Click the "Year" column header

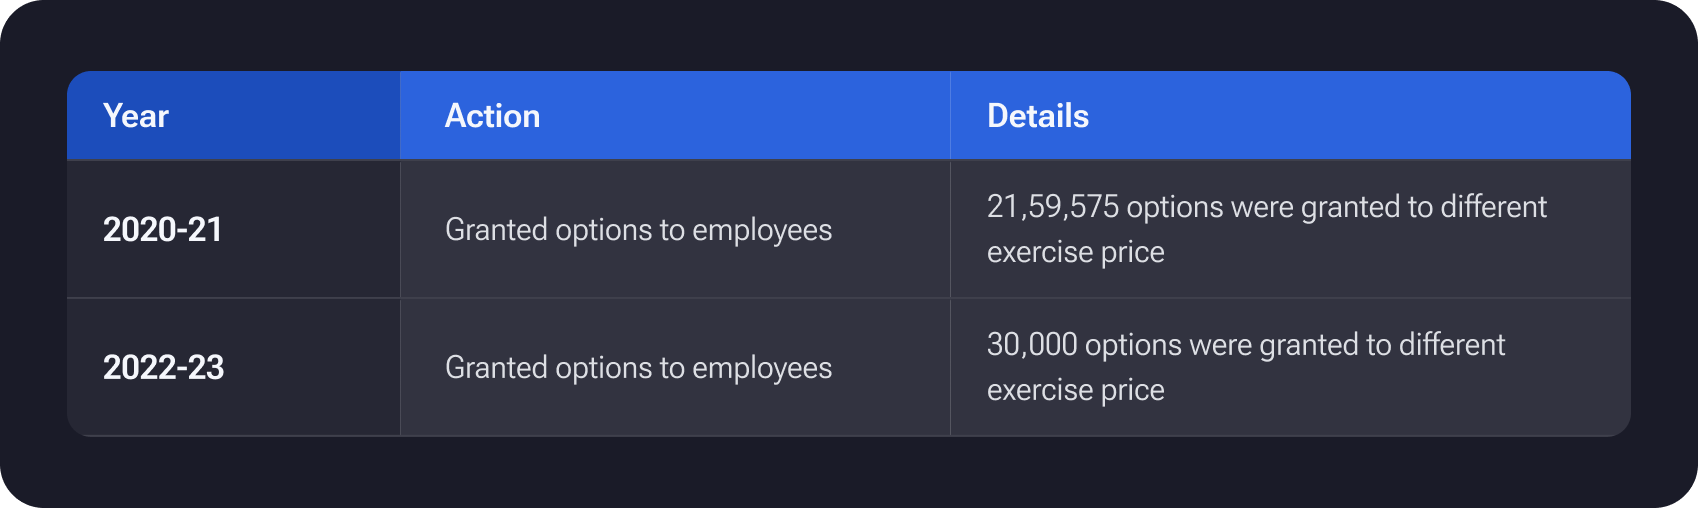click(136, 116)
